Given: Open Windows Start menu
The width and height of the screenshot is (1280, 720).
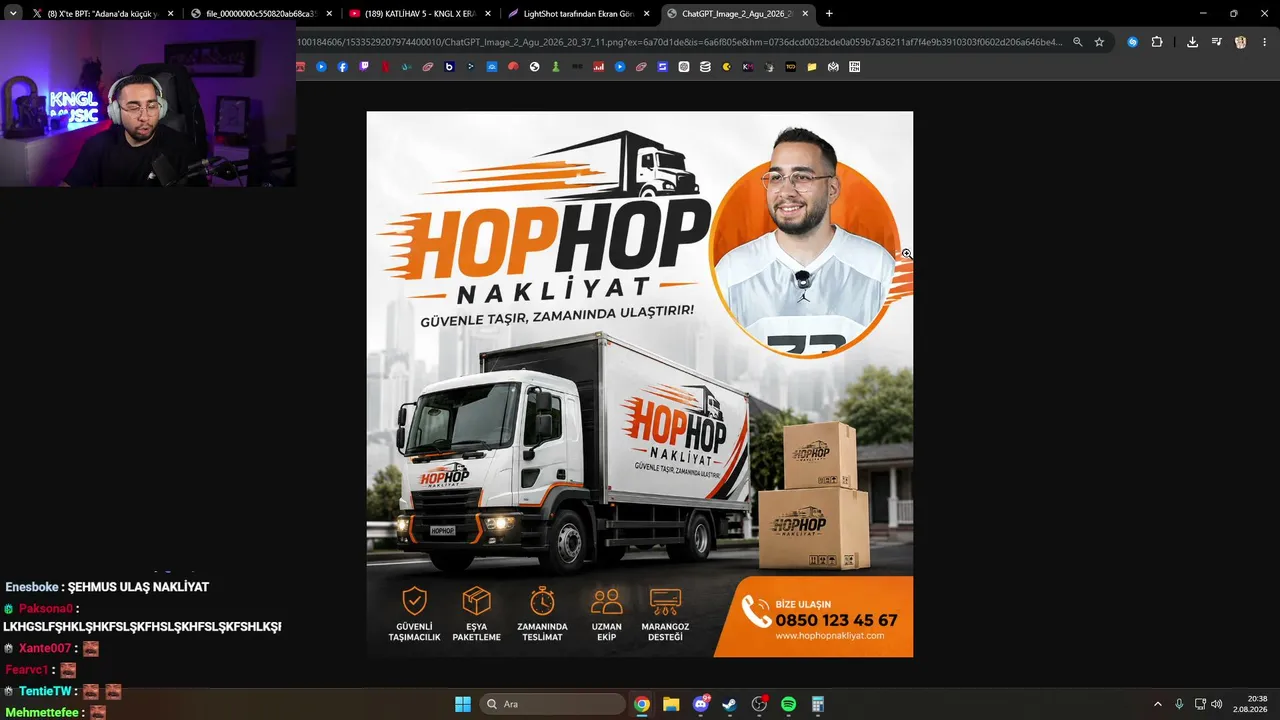Looking at the screenshot, I should click(463, 704).
